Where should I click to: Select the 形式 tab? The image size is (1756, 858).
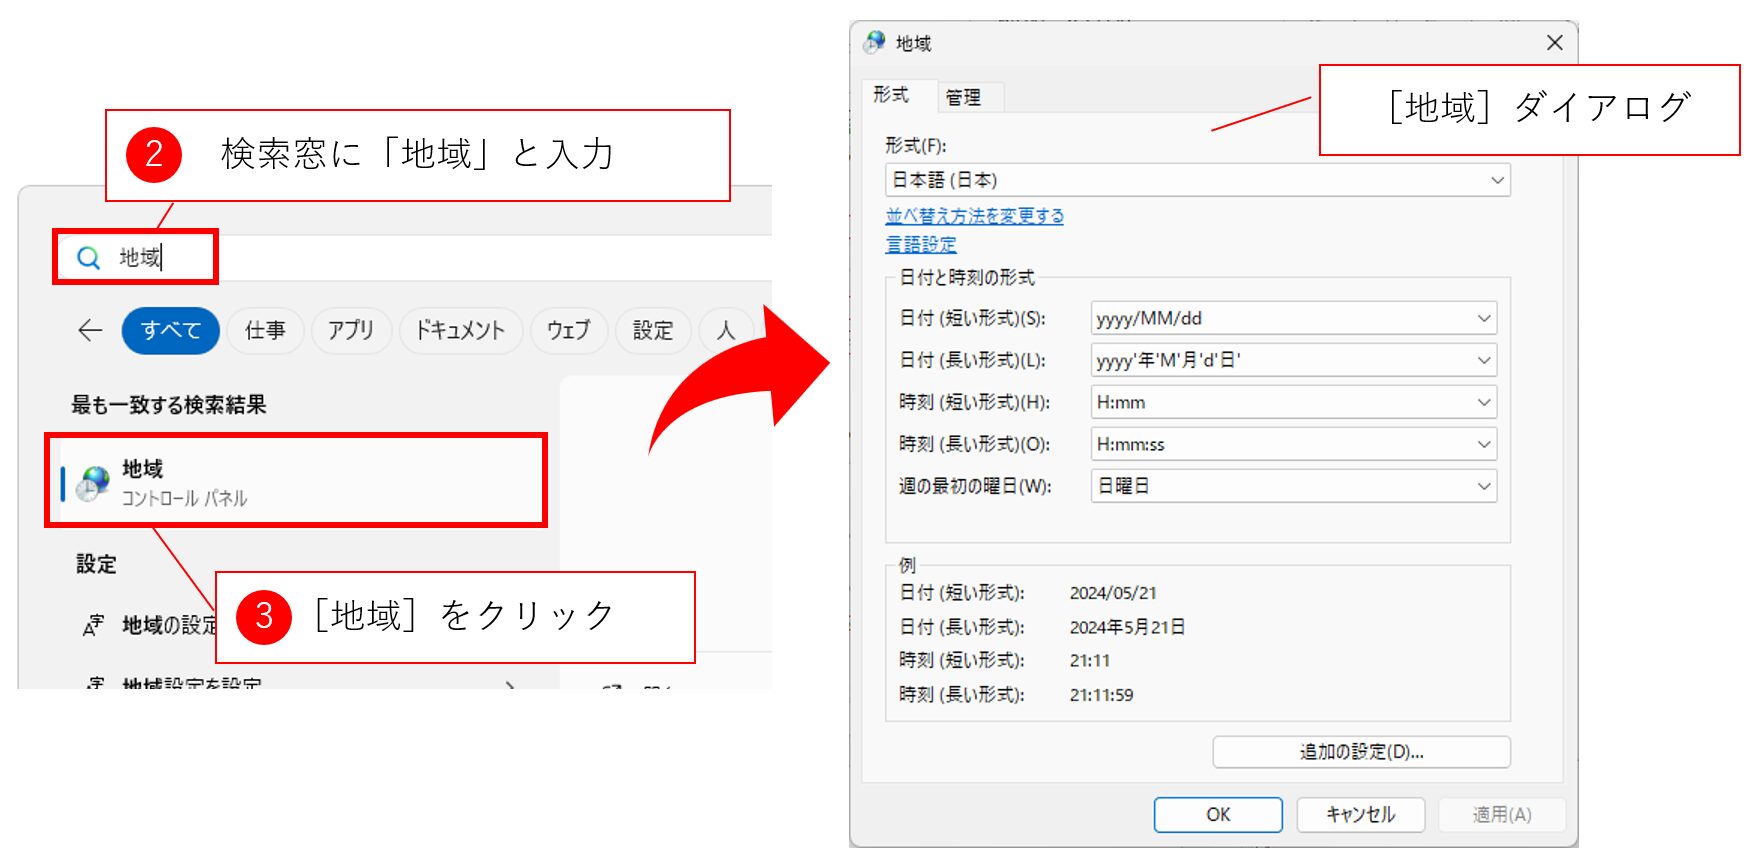[891, 95]
